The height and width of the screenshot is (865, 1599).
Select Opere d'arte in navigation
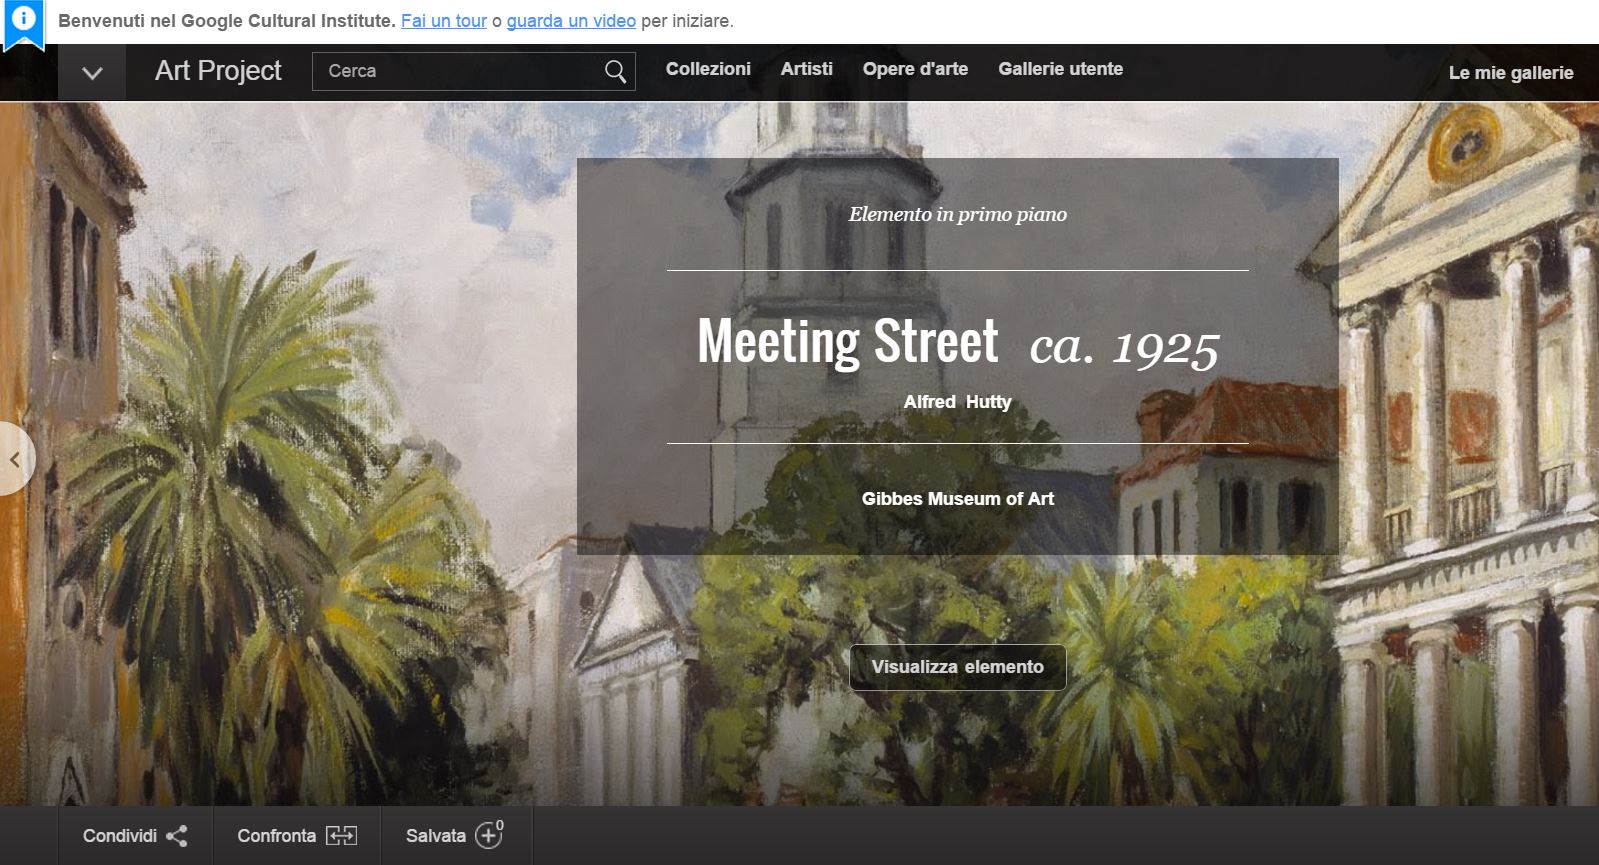[915, 69]
